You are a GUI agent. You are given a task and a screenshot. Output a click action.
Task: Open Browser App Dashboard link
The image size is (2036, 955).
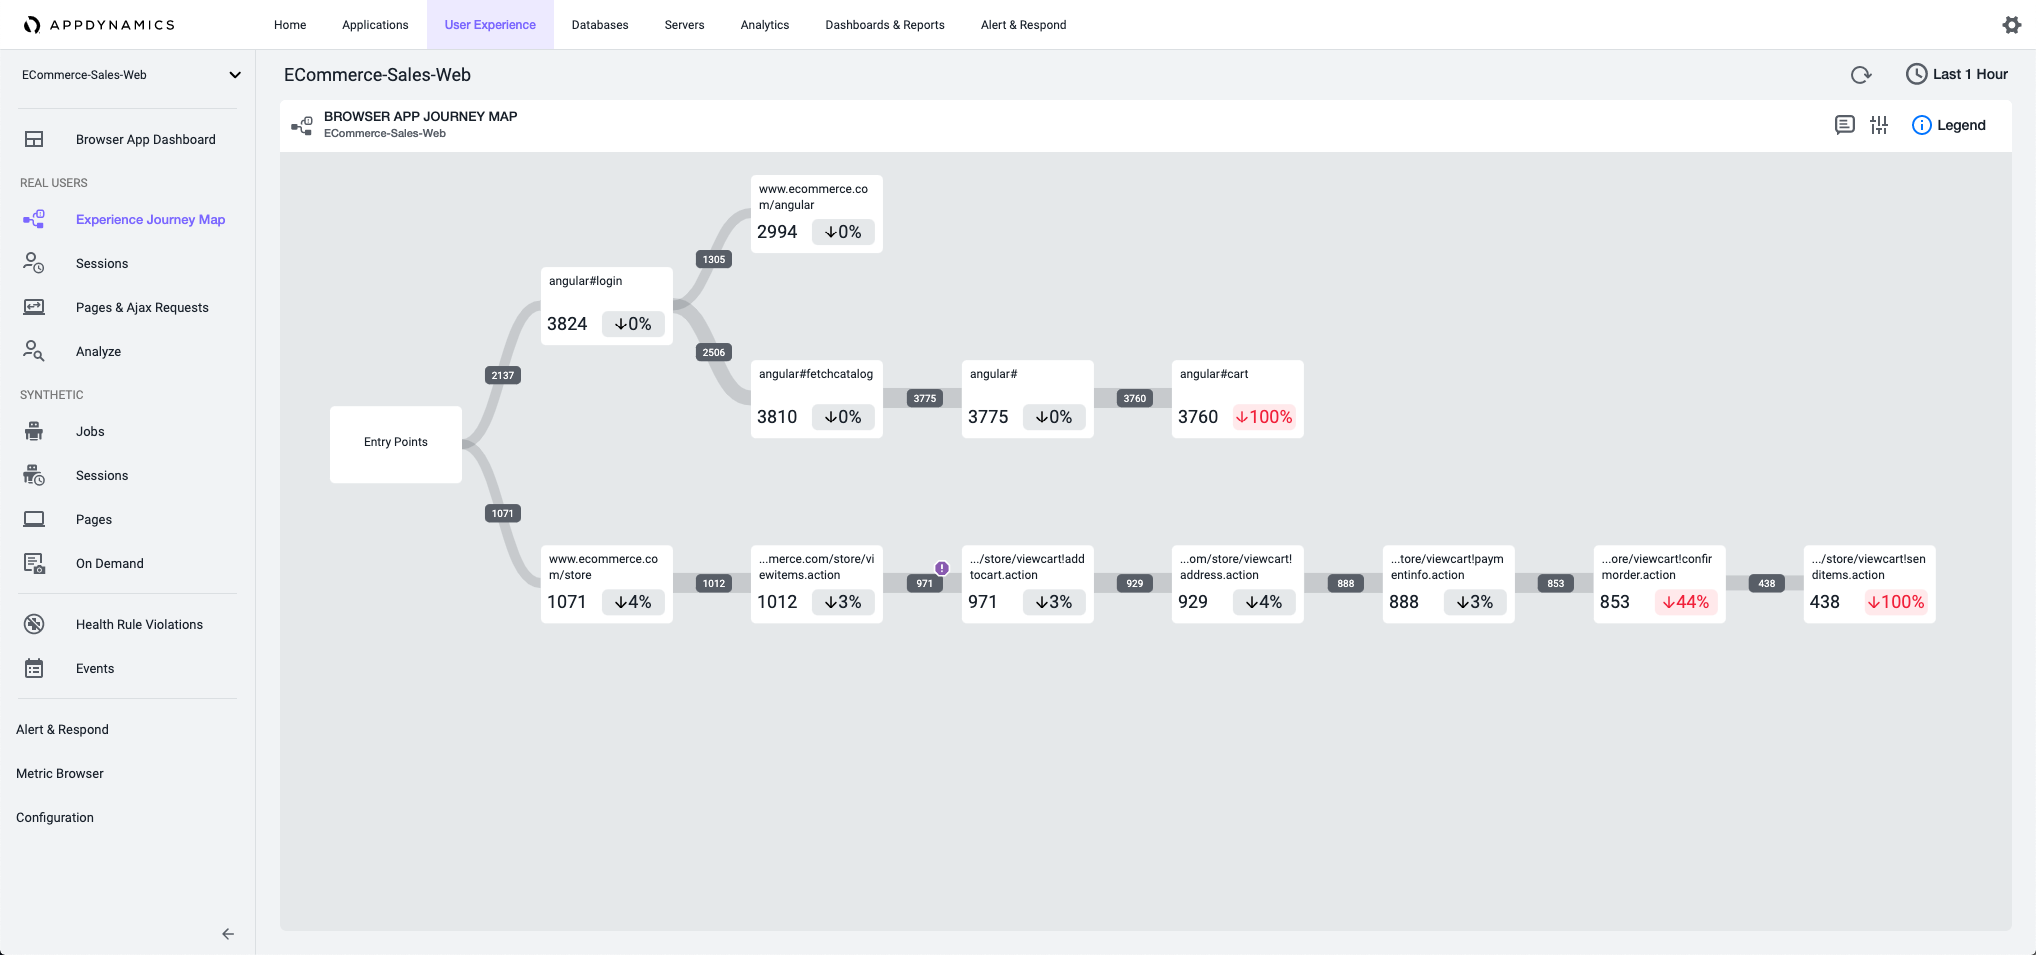146,140
